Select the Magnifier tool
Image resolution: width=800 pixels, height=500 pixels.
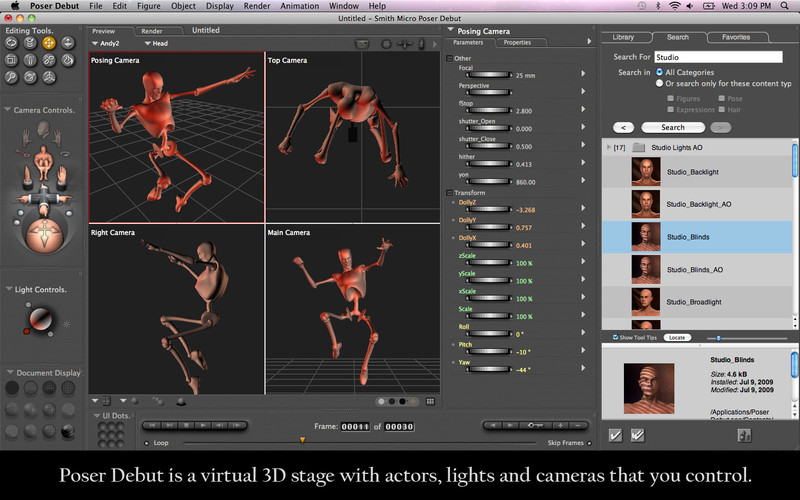pos(11,77)
